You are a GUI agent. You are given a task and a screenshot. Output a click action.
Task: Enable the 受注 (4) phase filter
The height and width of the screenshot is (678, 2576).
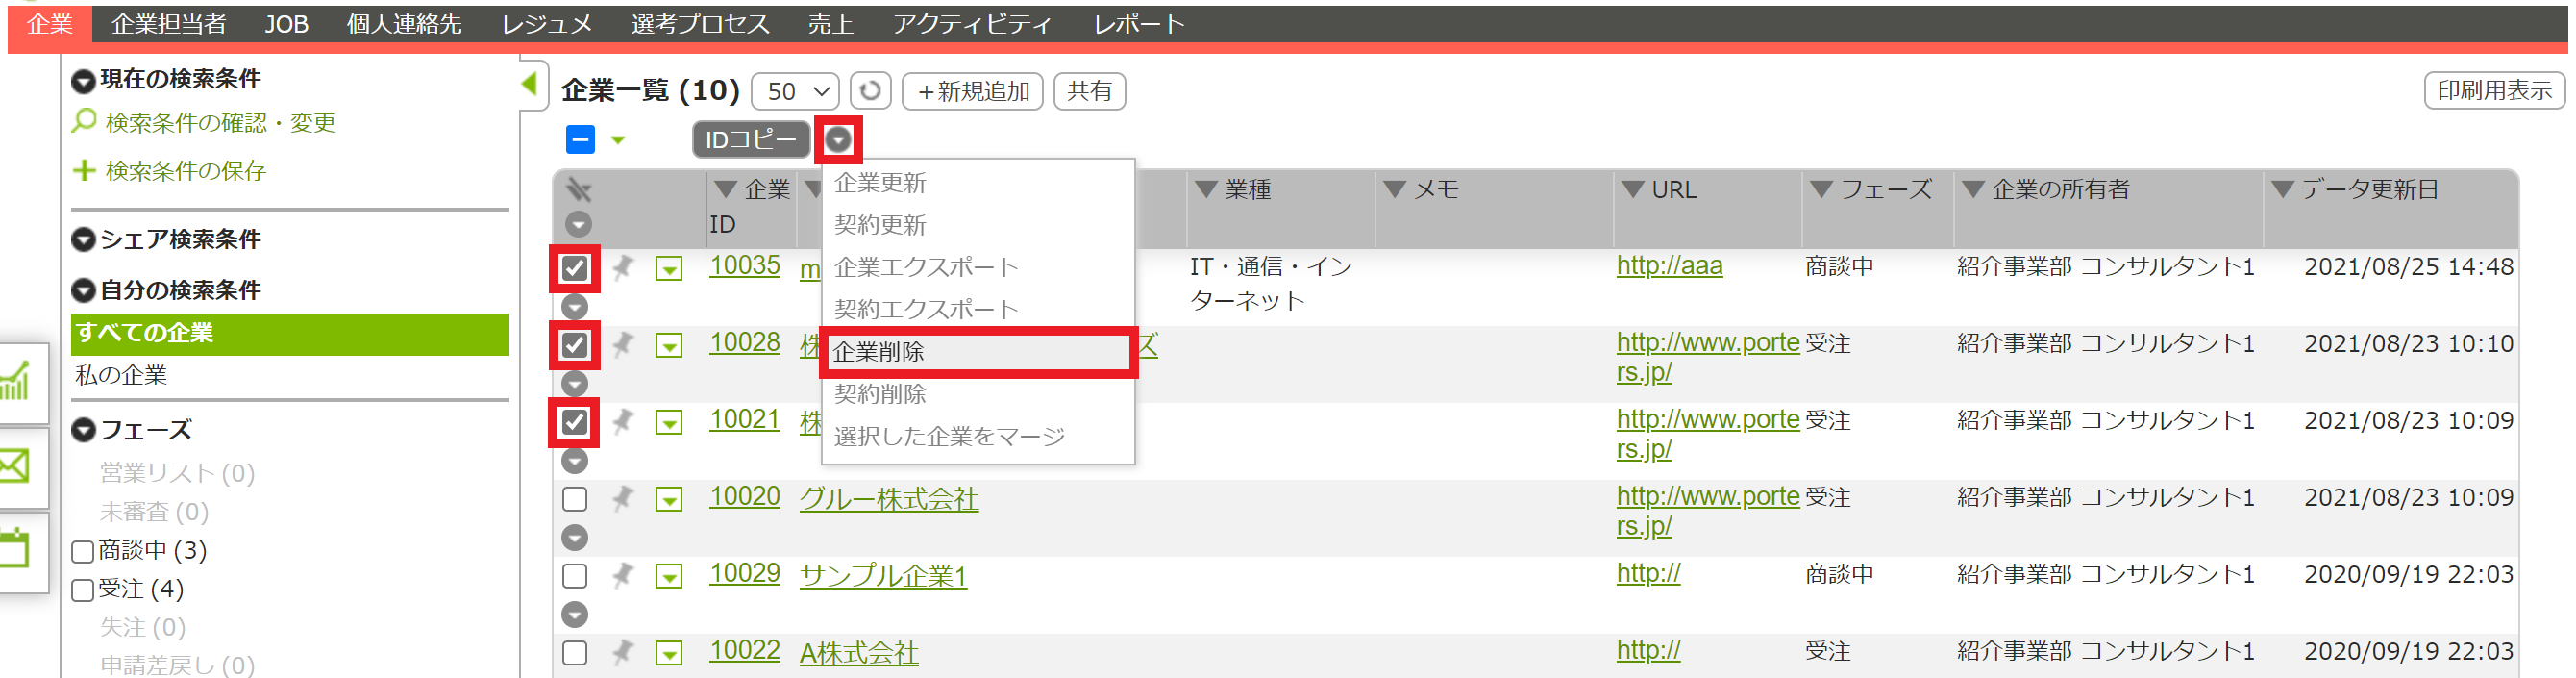click(83, 590)
